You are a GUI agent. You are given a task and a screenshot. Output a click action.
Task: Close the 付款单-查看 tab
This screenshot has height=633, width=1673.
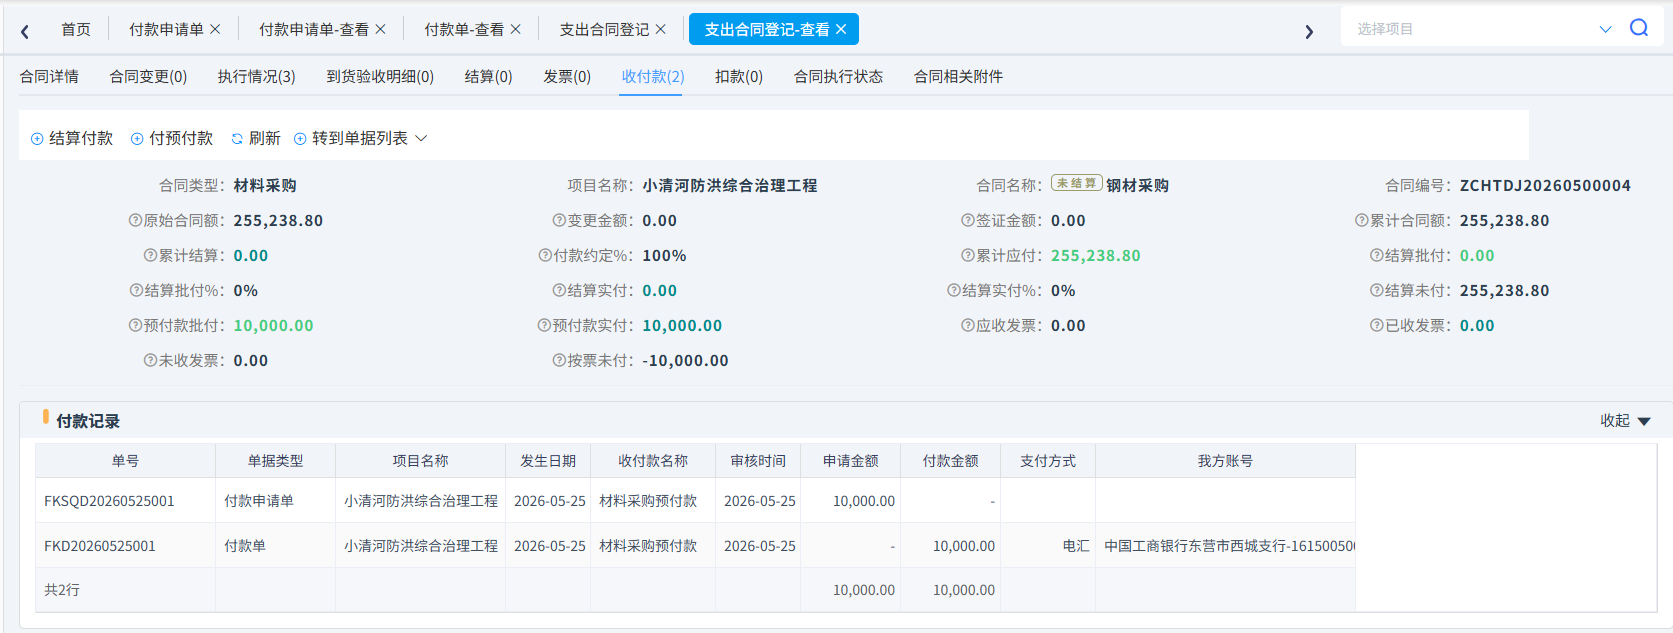click(x=515, y=30)
